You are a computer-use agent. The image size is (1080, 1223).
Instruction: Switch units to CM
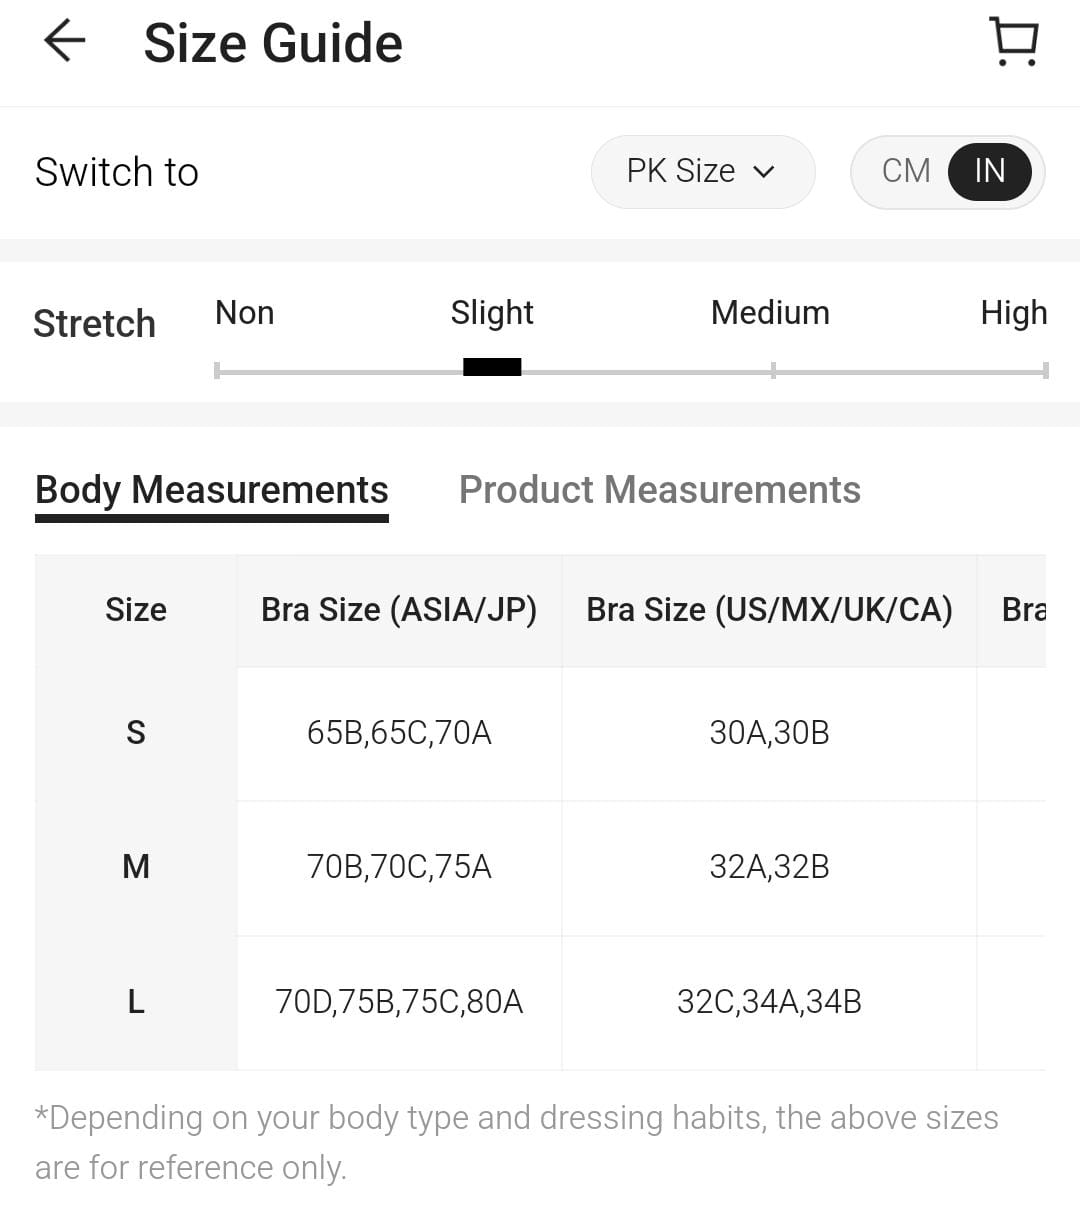coord(906,171)
